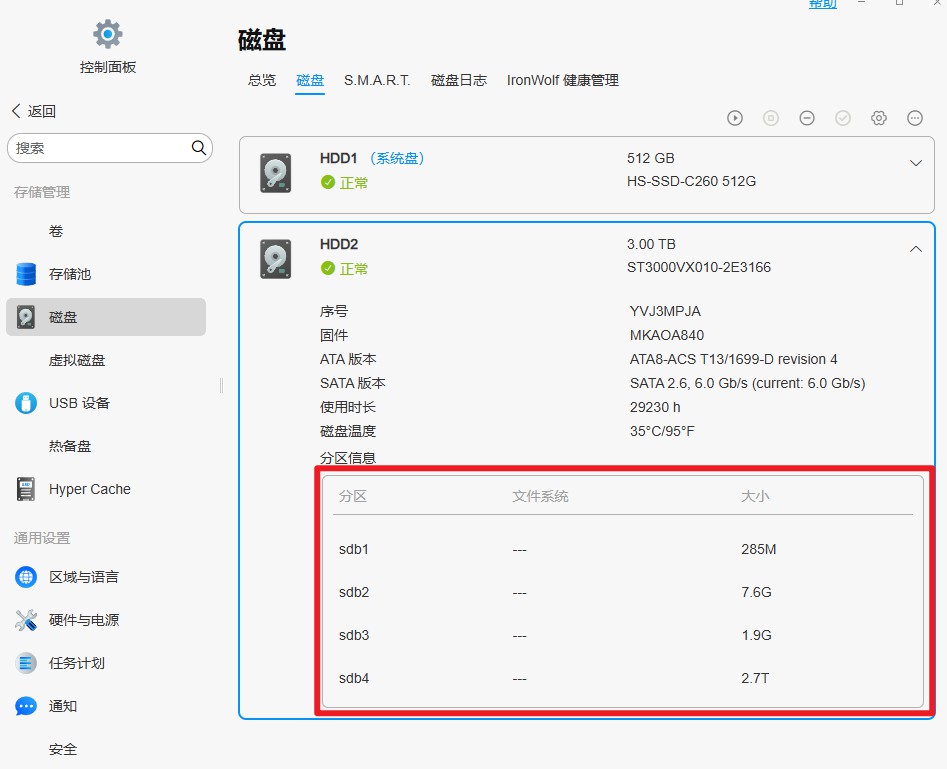Click the 帮助 help link
The height and width of the screenshot is (769, 947).
click(x=823, y=4)
